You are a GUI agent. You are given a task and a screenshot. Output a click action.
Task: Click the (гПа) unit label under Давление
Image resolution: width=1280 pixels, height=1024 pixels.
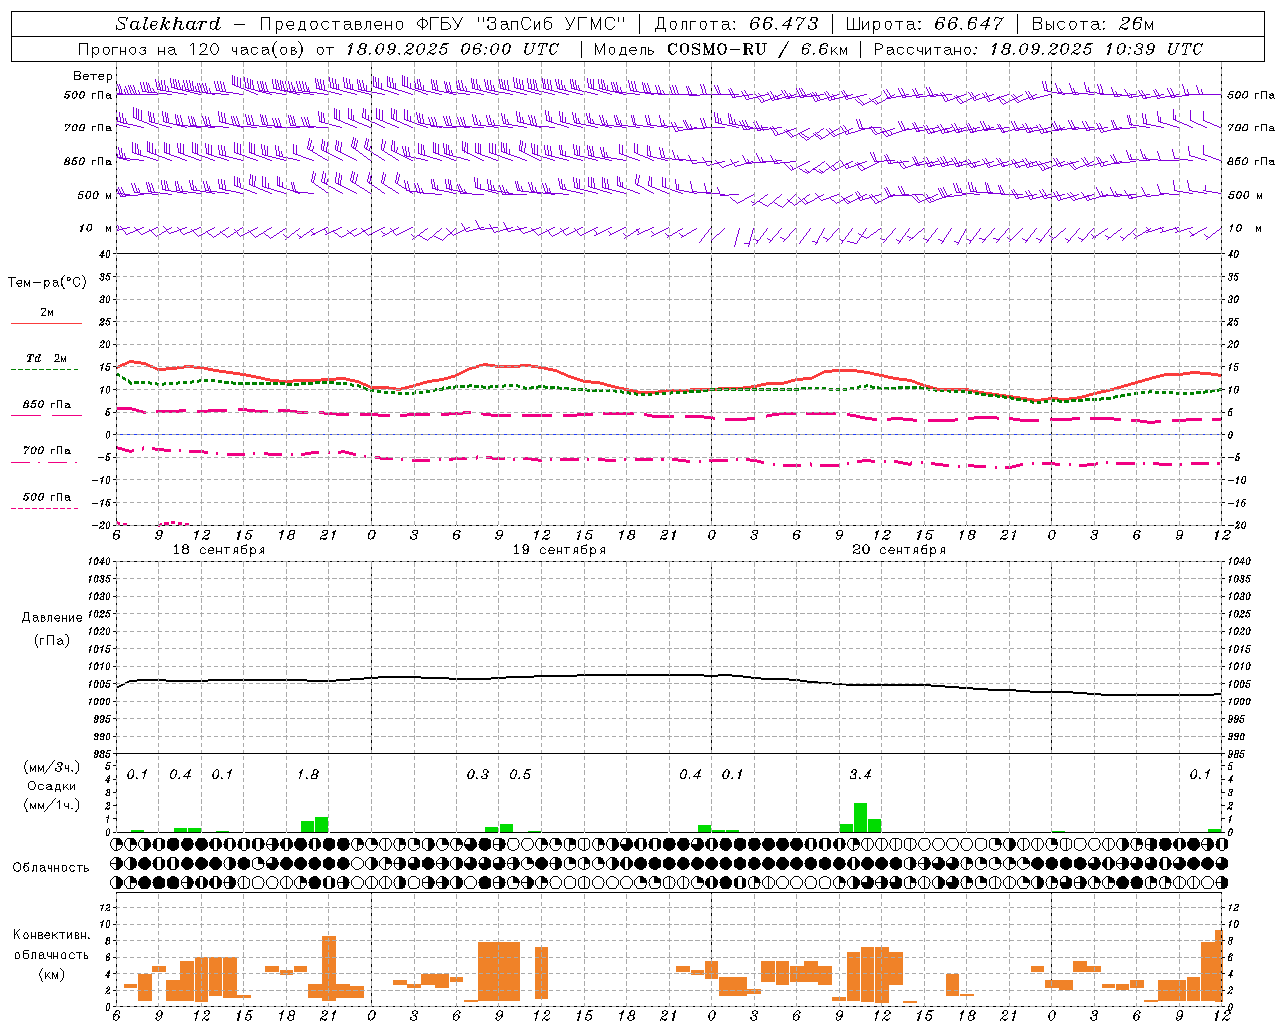(x=52, y=640)
